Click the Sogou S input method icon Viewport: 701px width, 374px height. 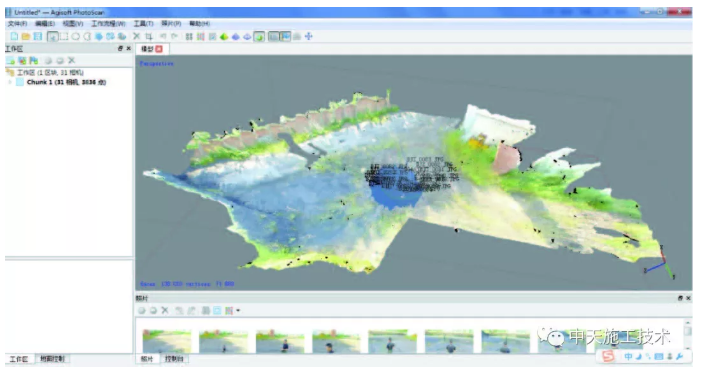click(608, 356)
